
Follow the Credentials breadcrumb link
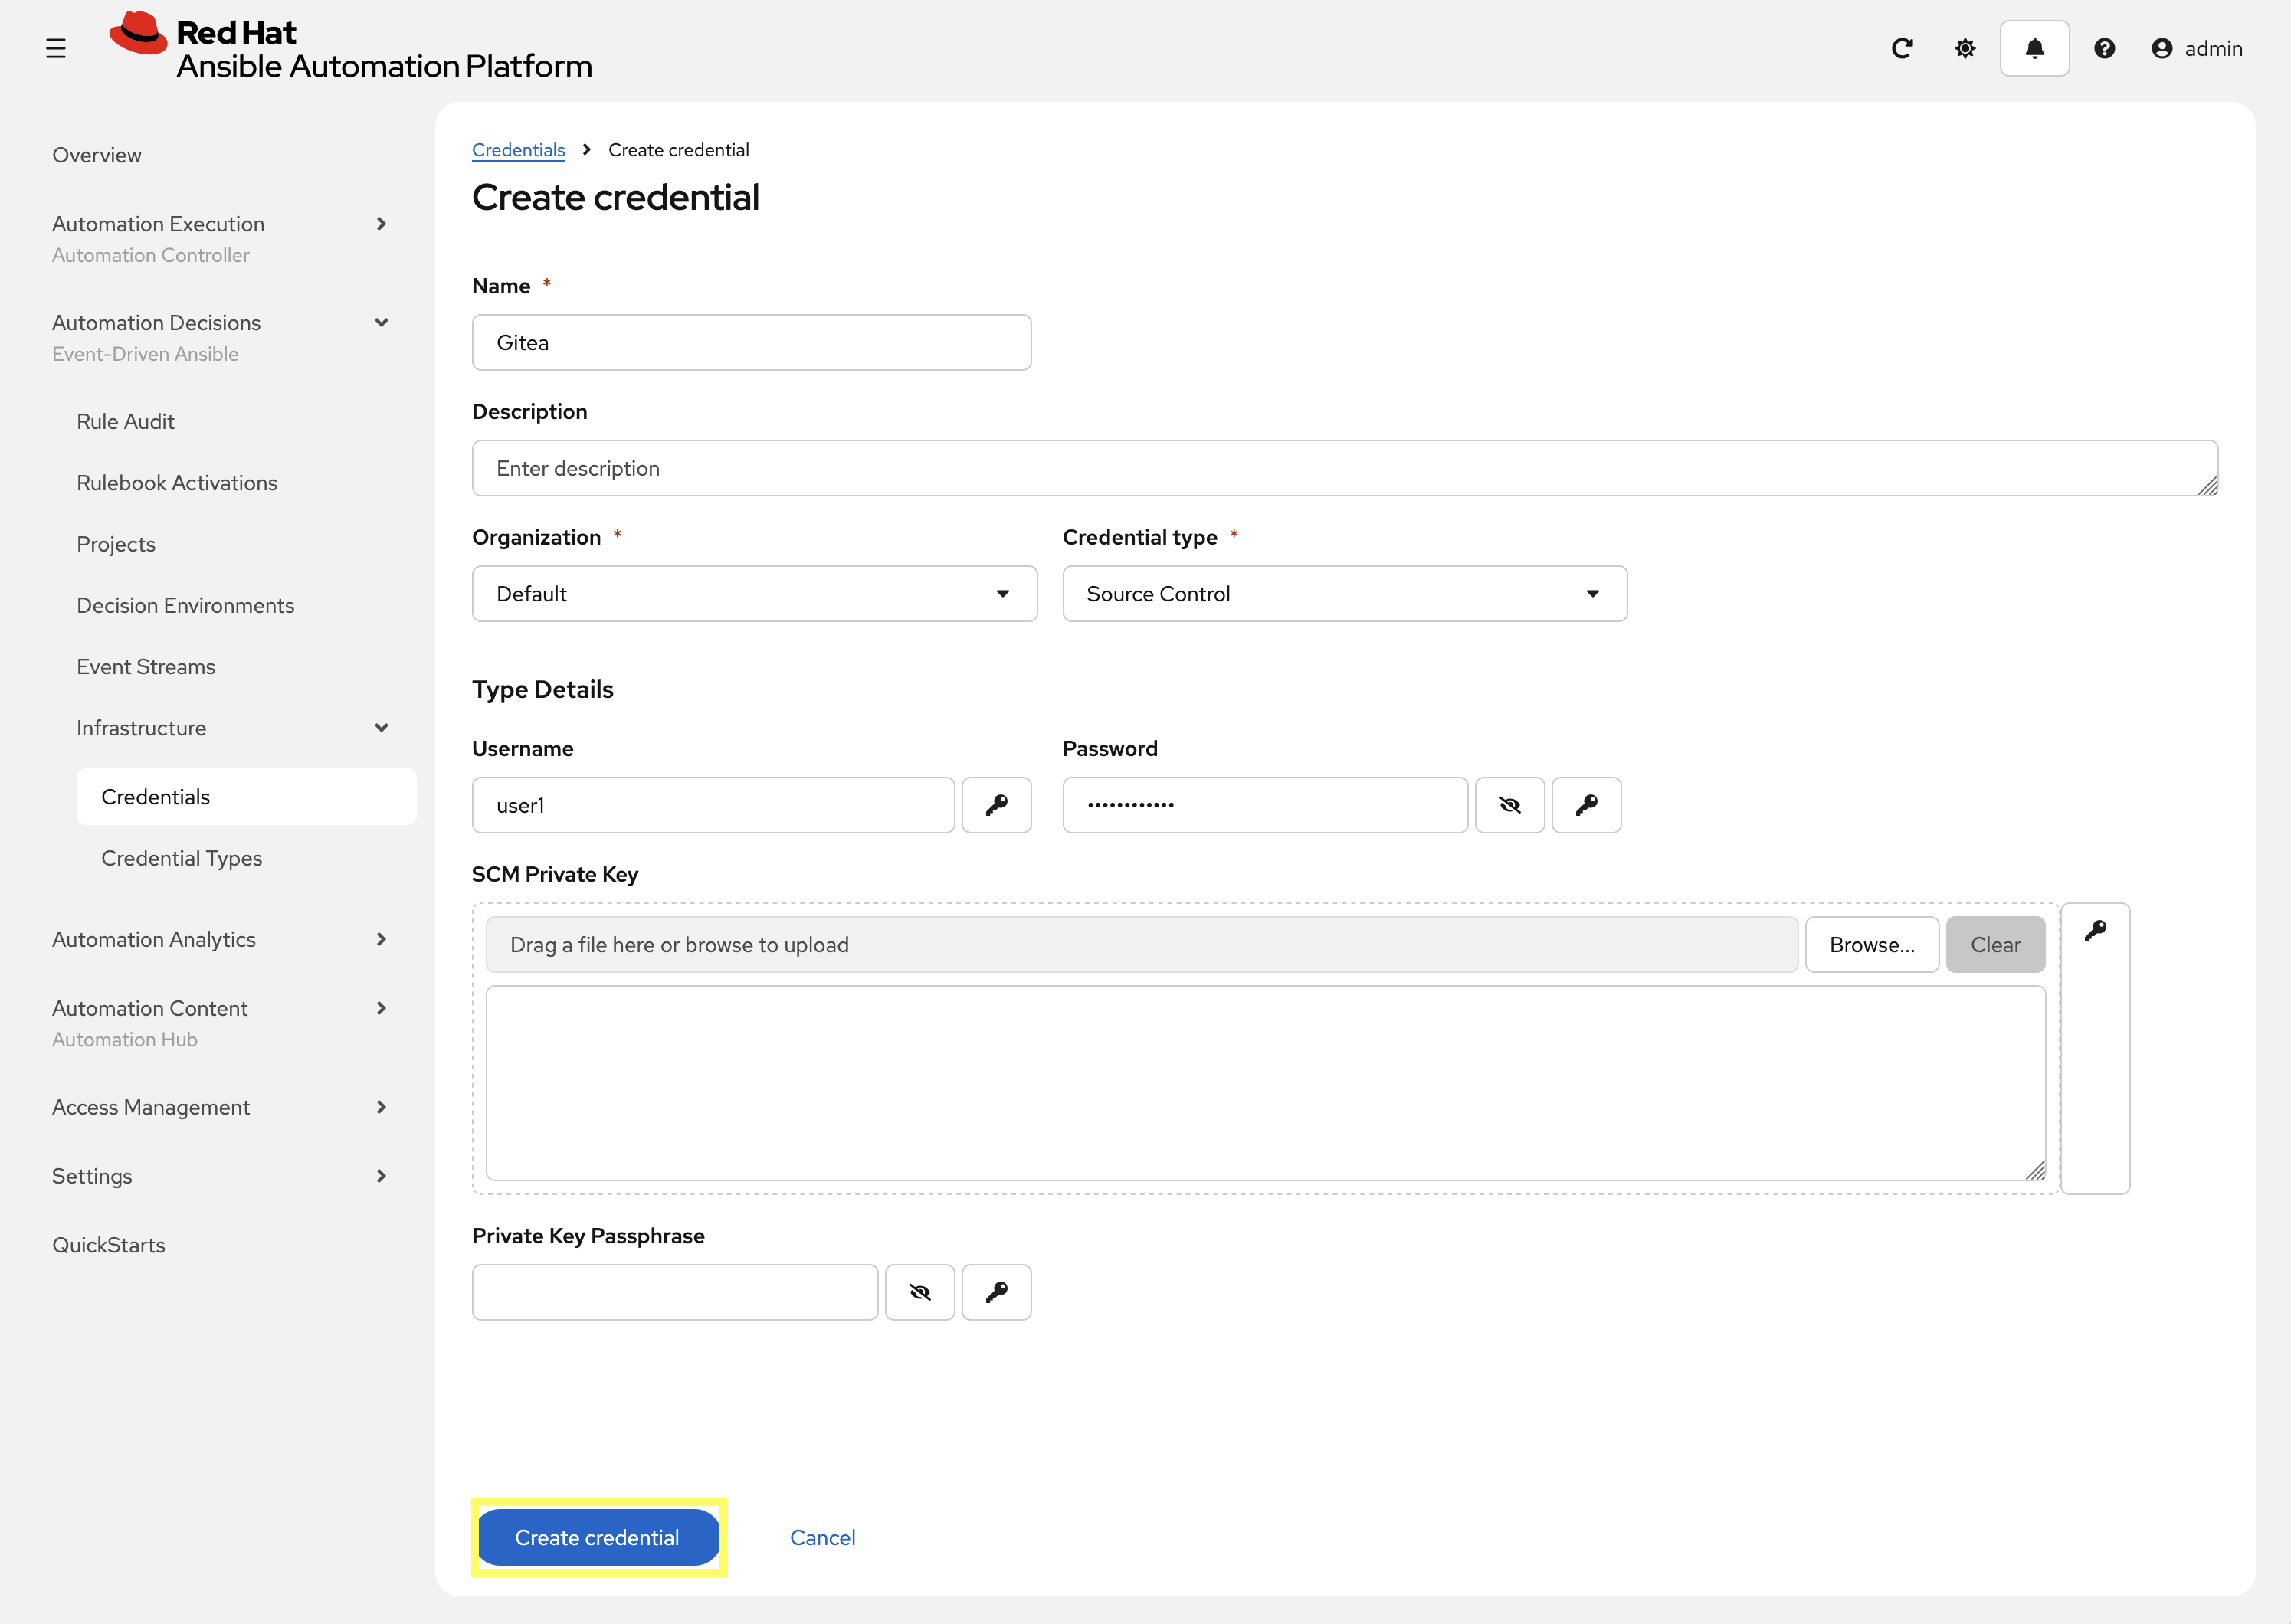pos(518,149)
